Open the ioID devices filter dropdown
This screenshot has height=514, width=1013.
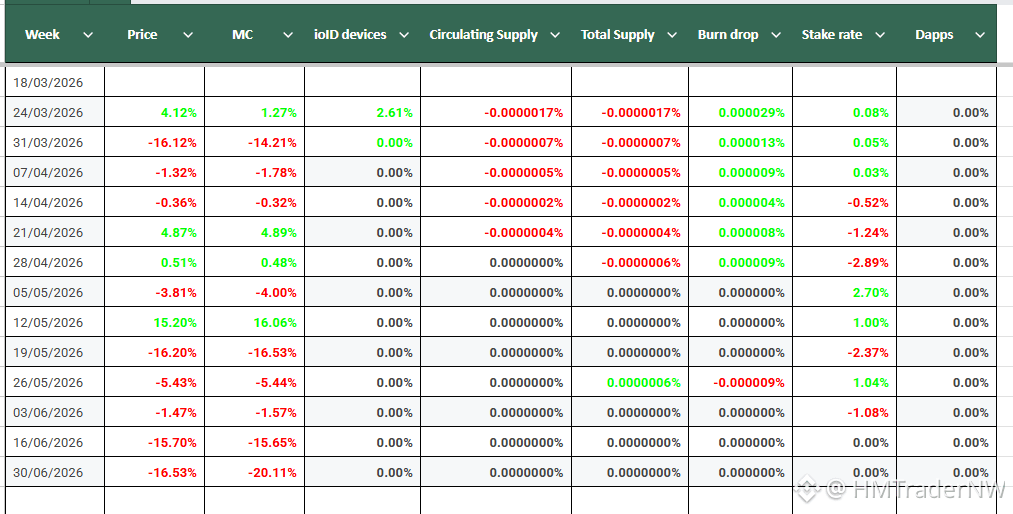(404, 35)
